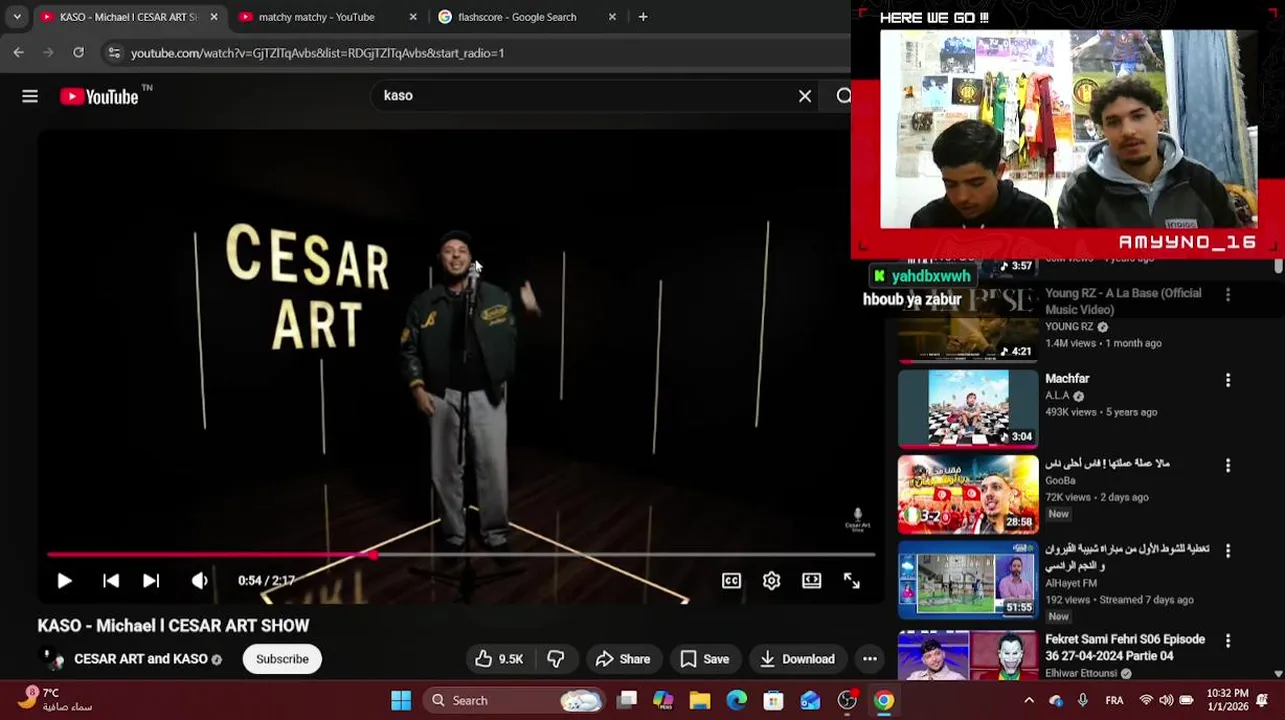Seek on the red video progress bar

point(461,554)
